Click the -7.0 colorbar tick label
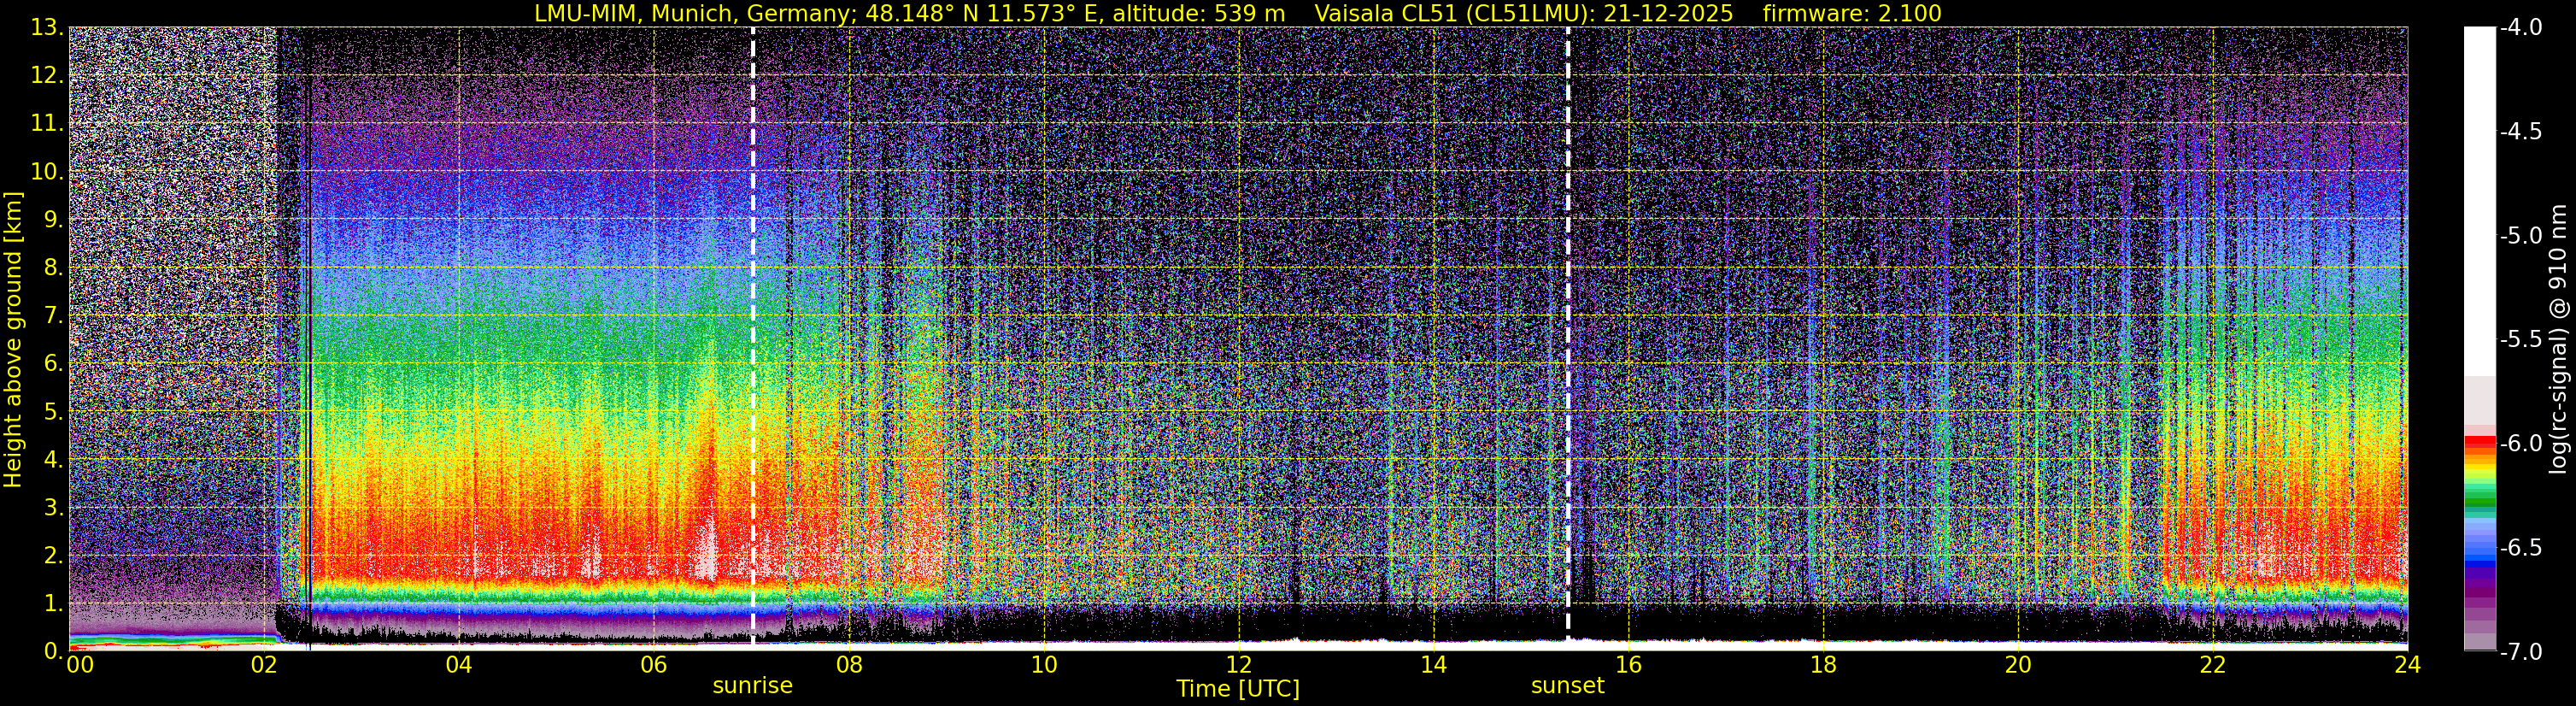Screen dimensions: 2576x706 tap(2519, 652)
